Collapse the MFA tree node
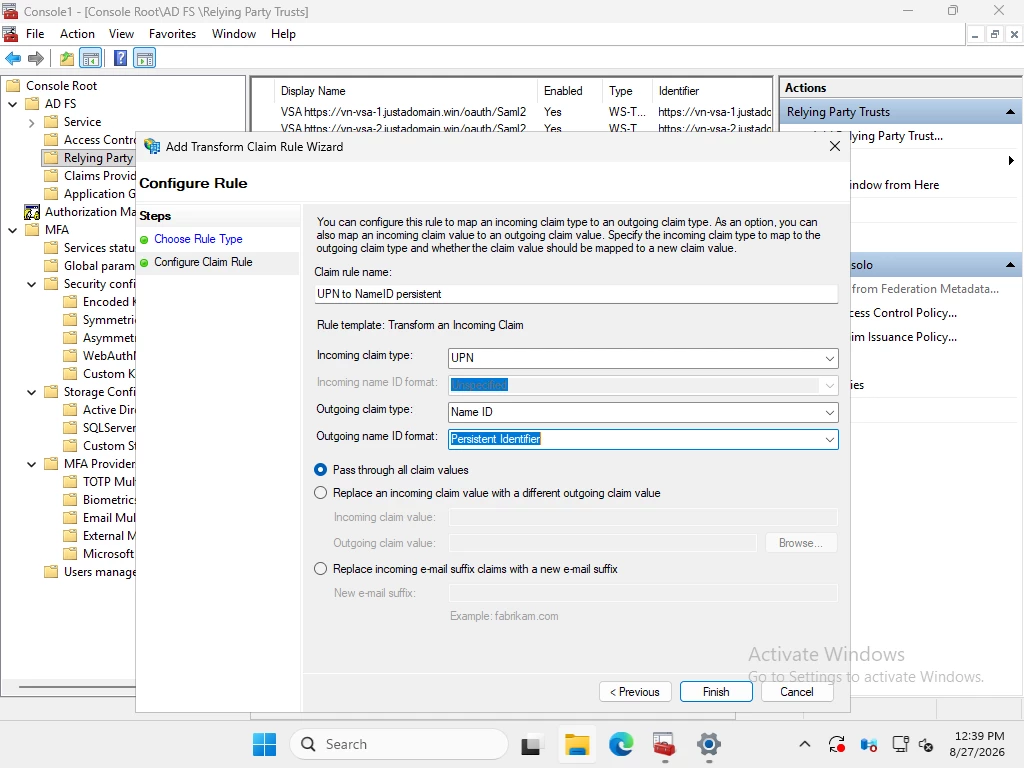Image resolution: width=1024 pixels, height=768 pixels. [x=12, y=230]
